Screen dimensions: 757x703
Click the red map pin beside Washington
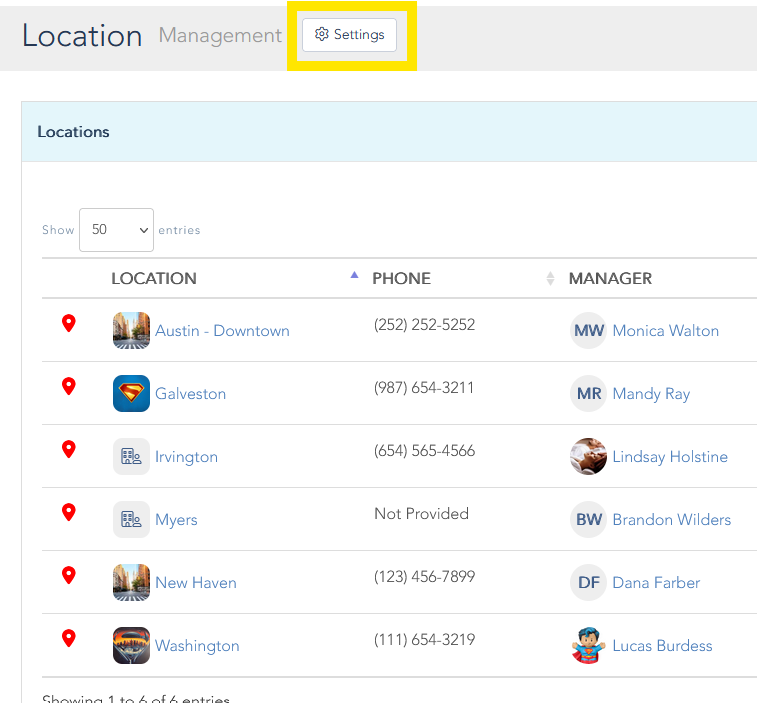(x=69, y=638)
